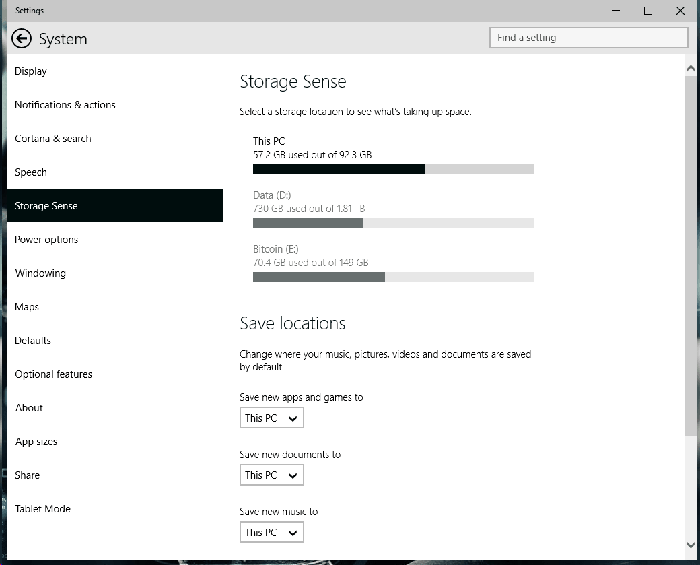Select Defaults in sidebar
700x565 pixels.
point(33,341)
